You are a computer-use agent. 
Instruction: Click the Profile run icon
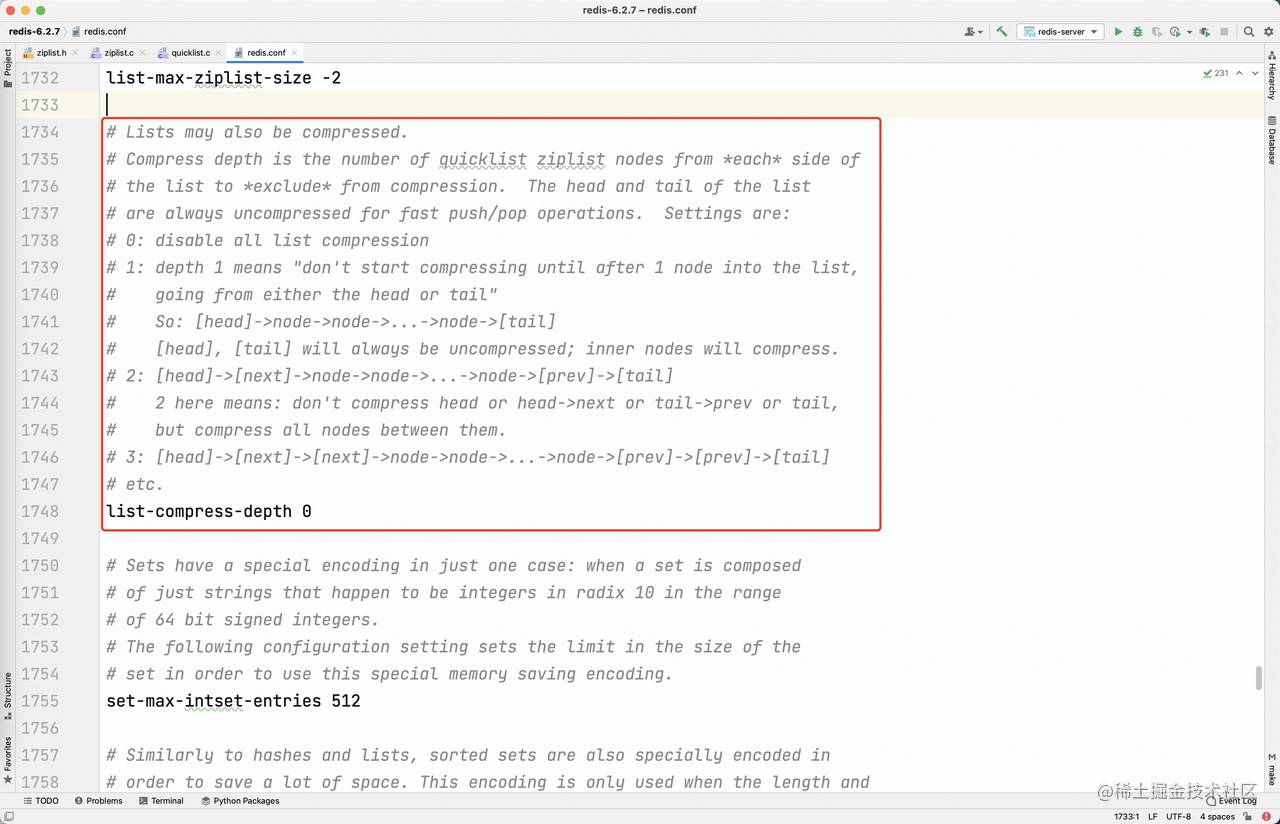click(1176, 32)
